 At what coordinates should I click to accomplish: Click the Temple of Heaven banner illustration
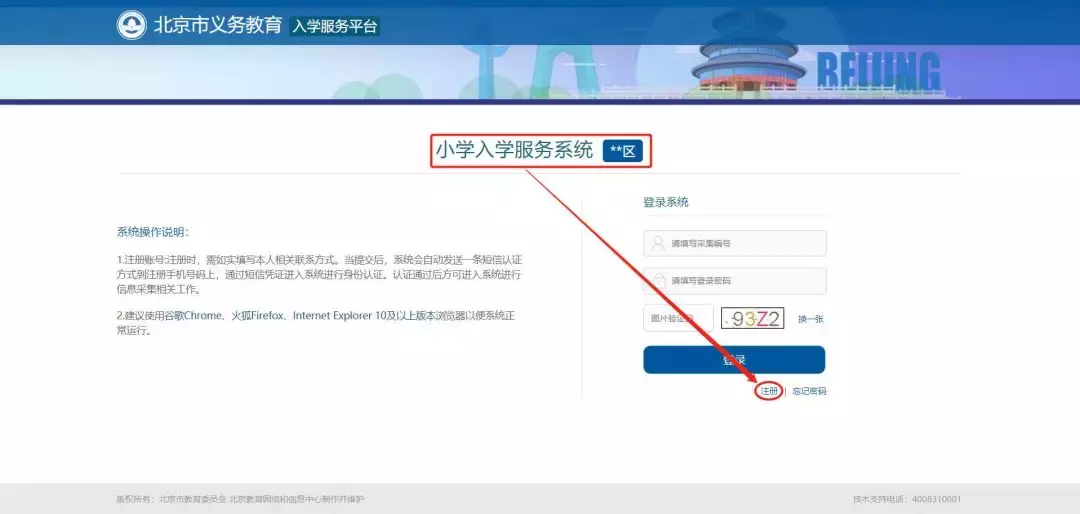pyautogui.click(x=749, y=63)
